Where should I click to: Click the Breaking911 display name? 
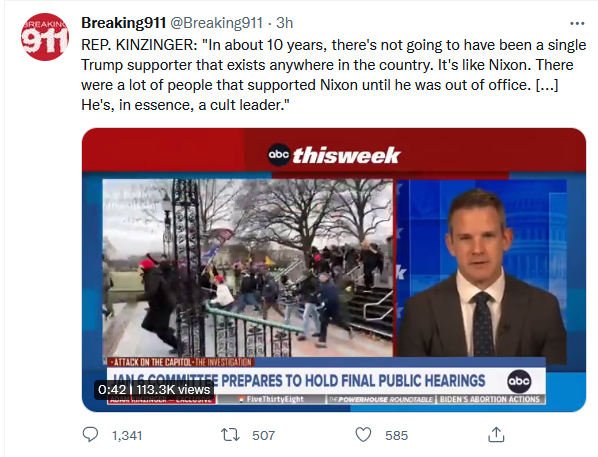123,23
